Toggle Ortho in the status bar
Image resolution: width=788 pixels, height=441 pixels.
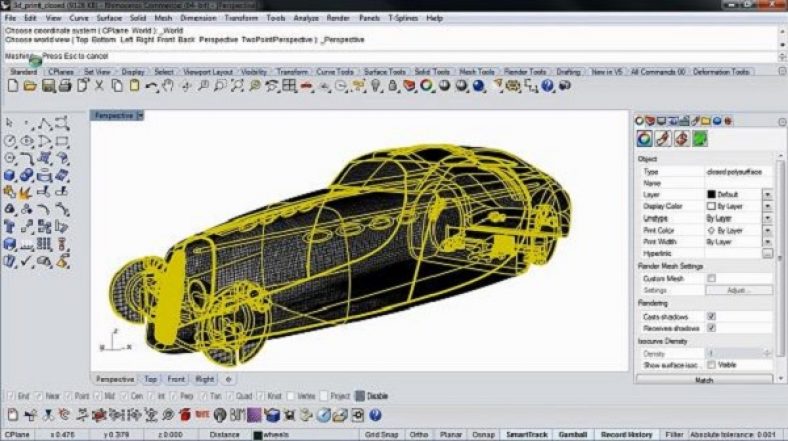[419, 434]
